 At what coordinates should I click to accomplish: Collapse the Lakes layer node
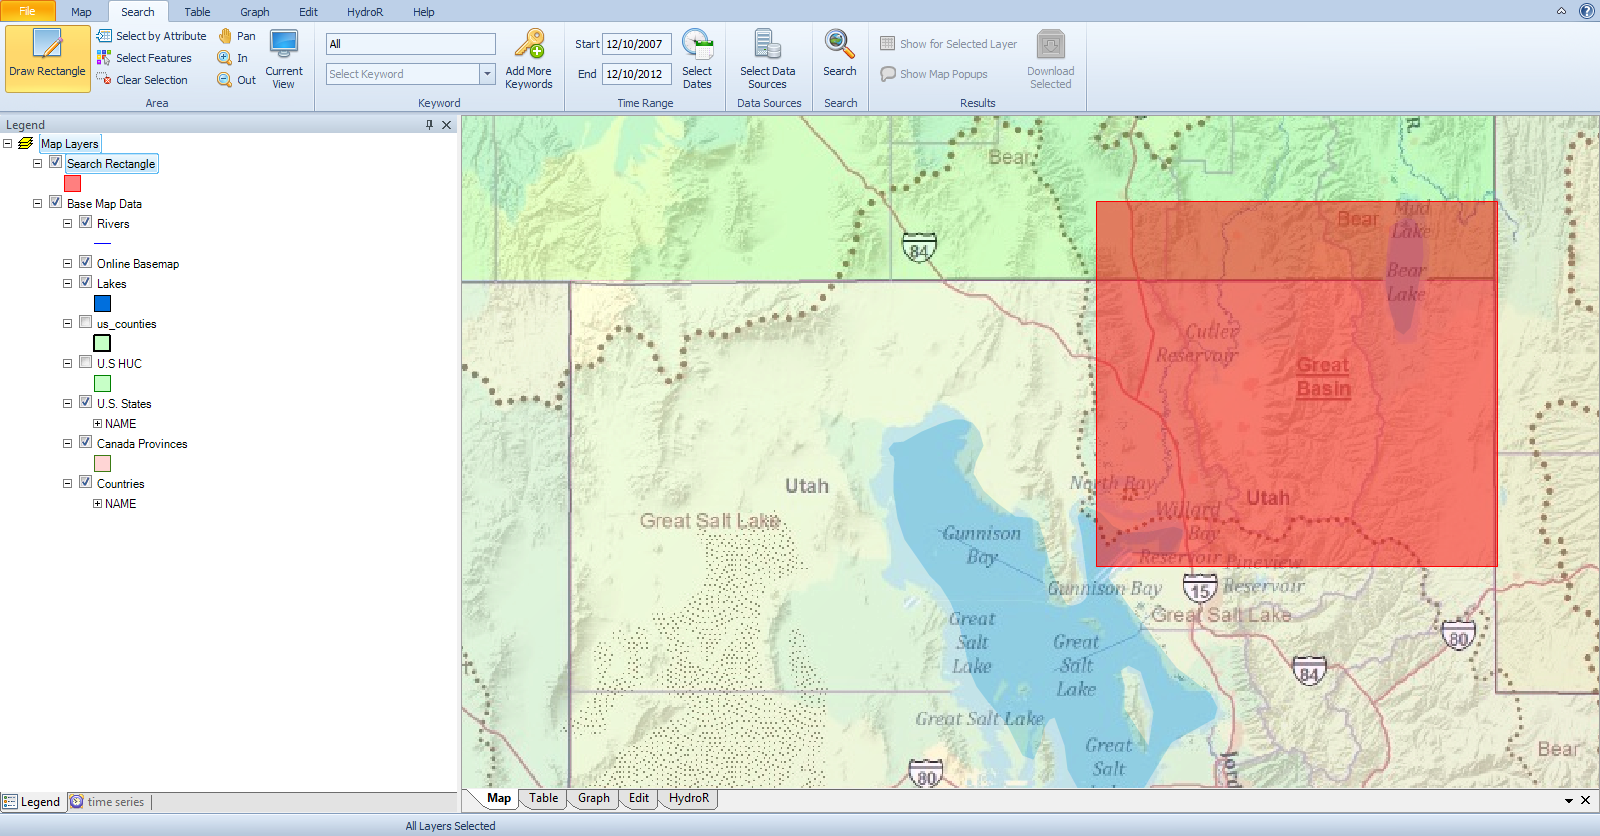point(68,284)
